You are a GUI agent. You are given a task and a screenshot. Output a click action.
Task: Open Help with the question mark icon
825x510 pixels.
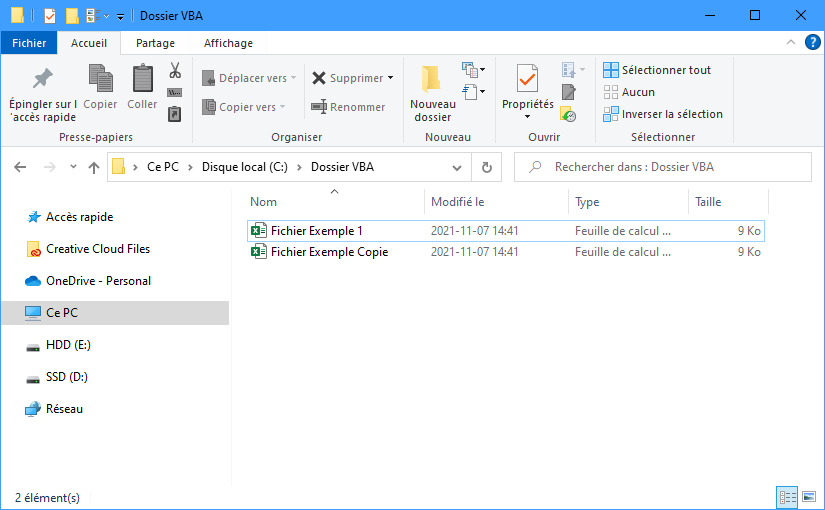pos(812,42)
